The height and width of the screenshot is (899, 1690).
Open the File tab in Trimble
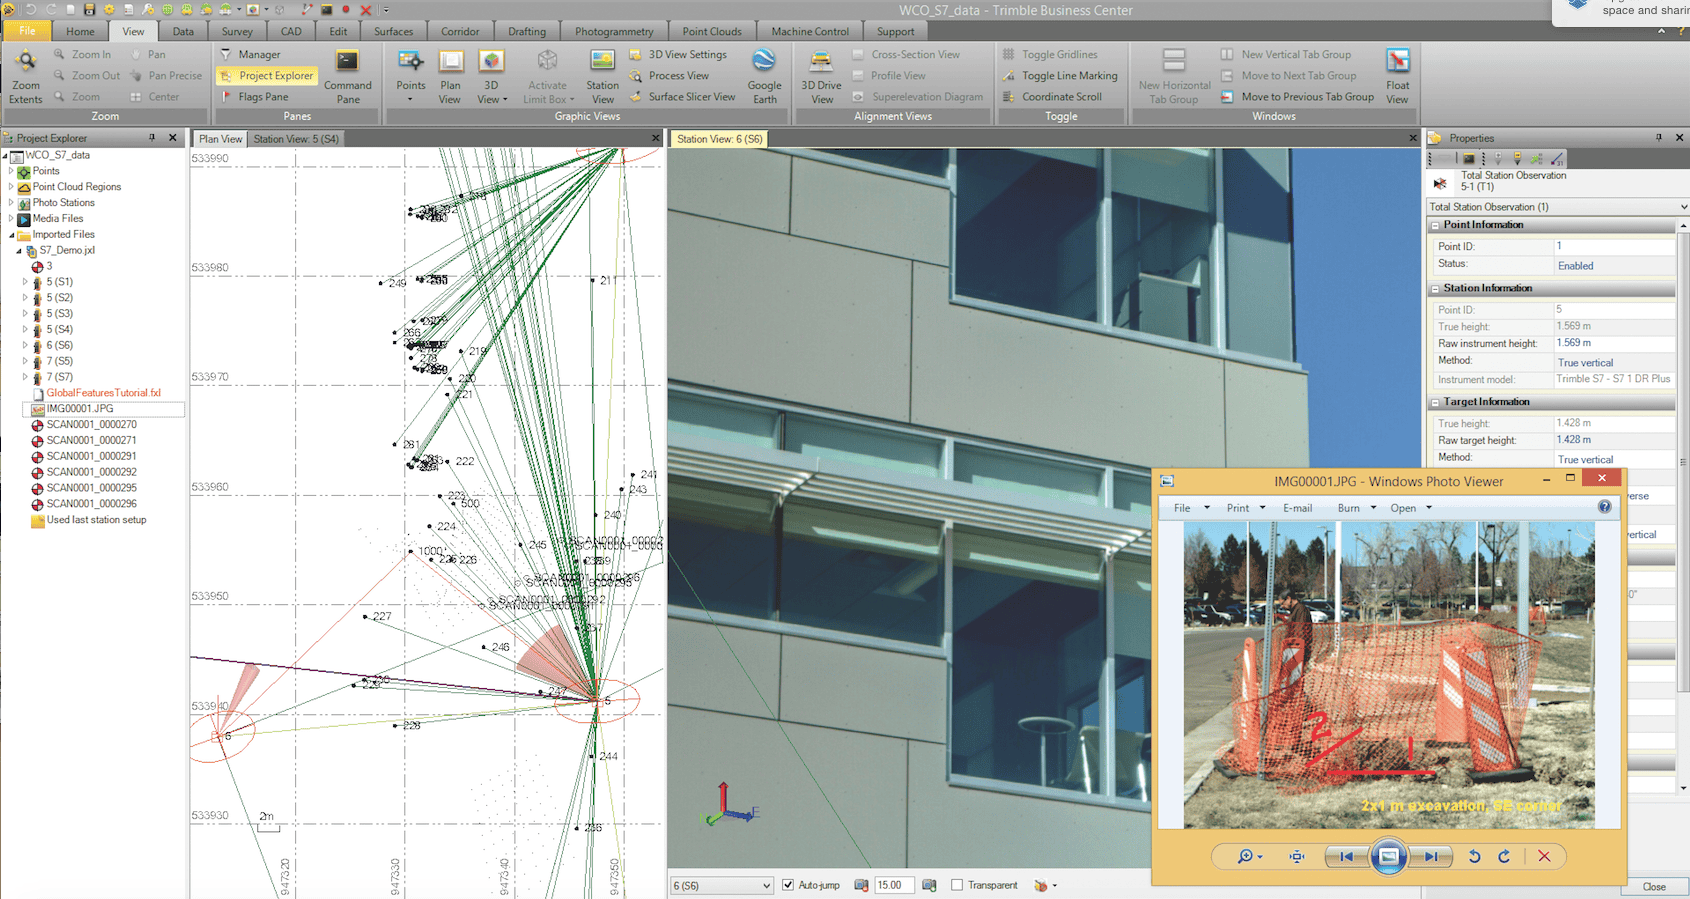click(27, 31)
